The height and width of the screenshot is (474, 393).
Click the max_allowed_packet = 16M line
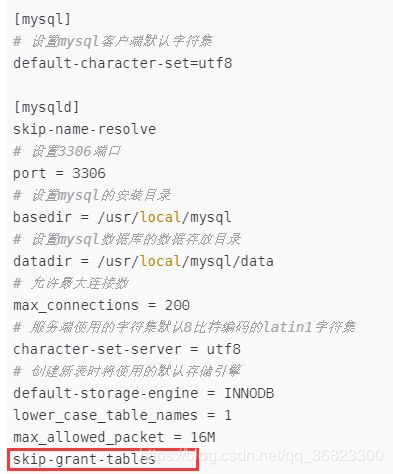pyautogui.click(x=114, y=437)
